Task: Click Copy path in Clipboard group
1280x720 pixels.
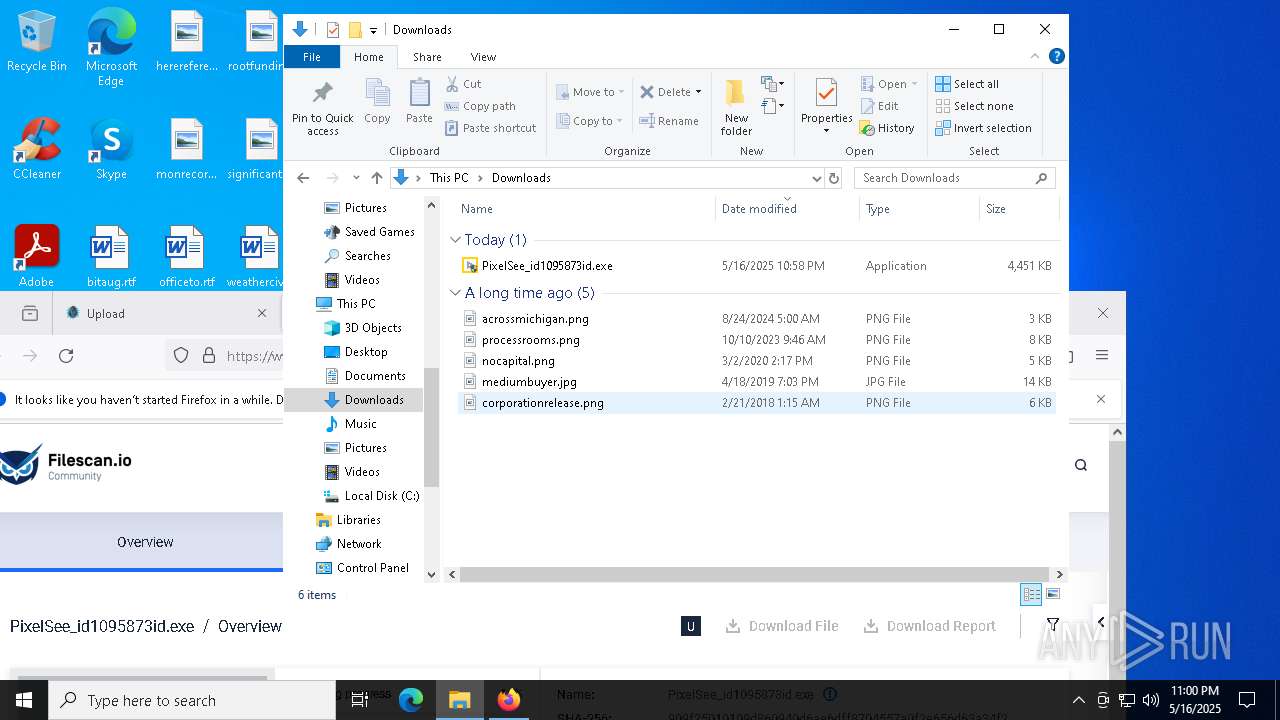Action: 480,106
